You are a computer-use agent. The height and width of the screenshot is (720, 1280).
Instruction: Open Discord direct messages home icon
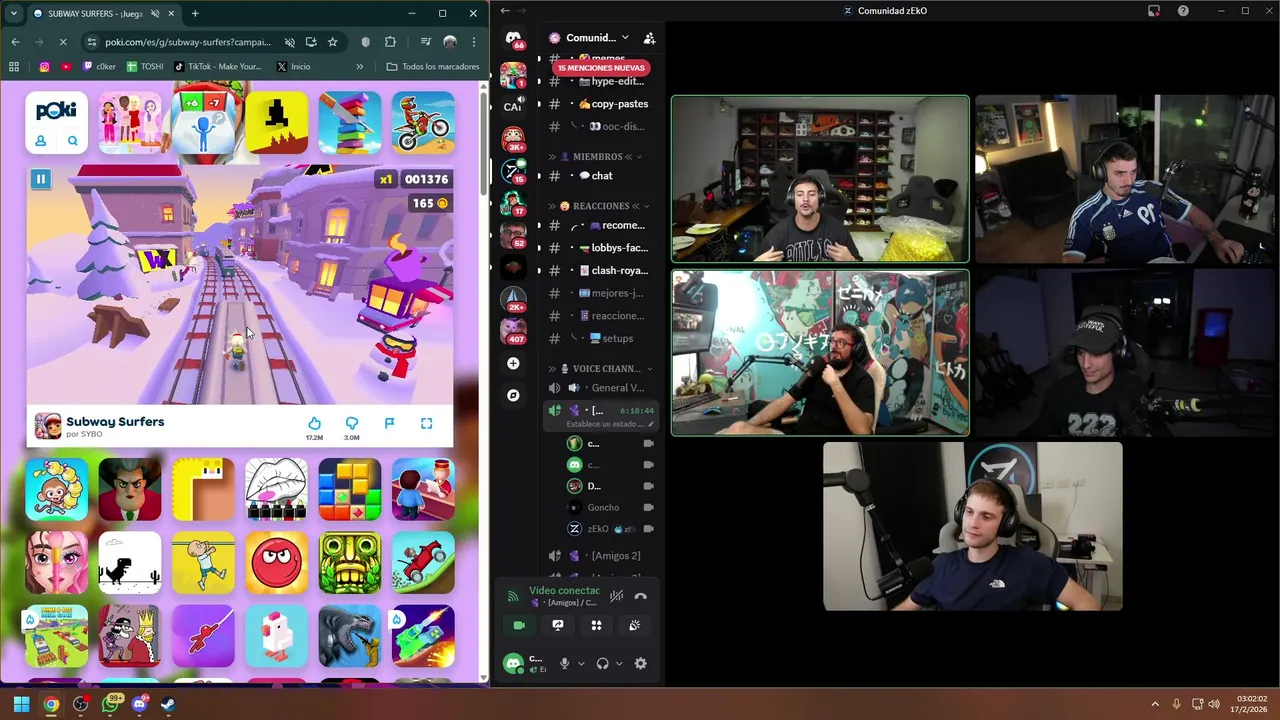(513, 38)
